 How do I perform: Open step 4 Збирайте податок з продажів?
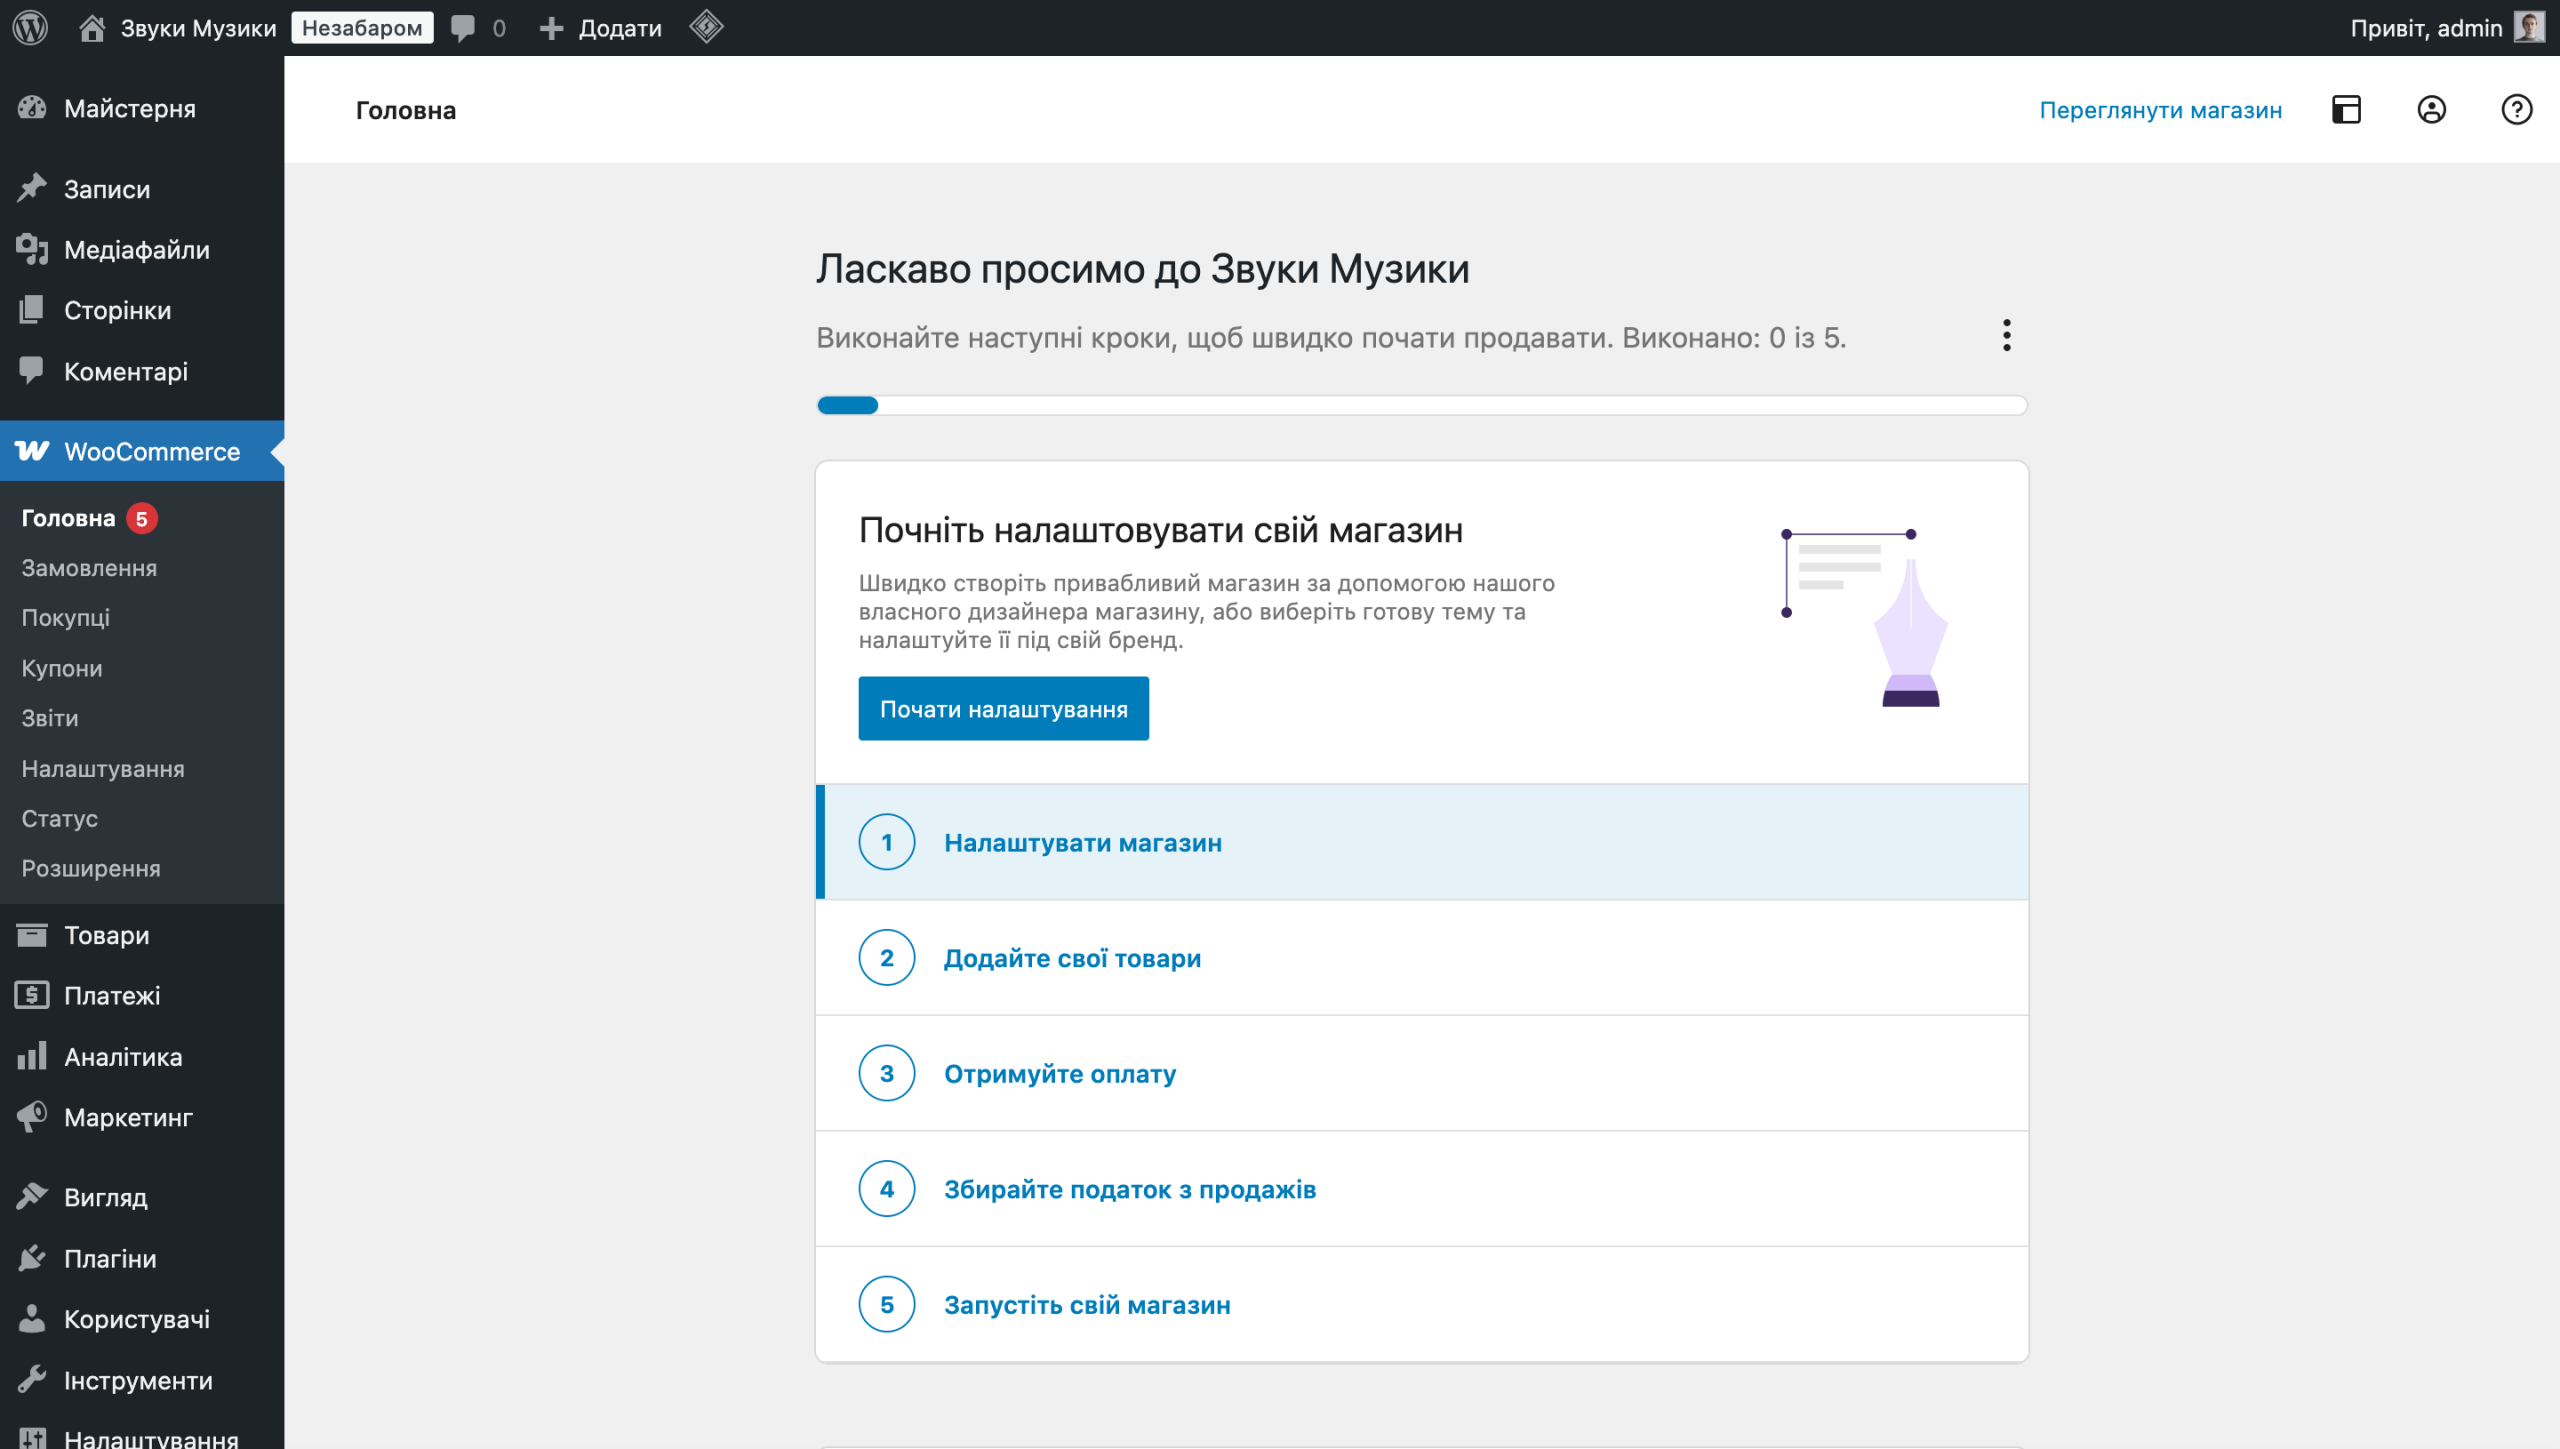click(x=1422, y=1189)
